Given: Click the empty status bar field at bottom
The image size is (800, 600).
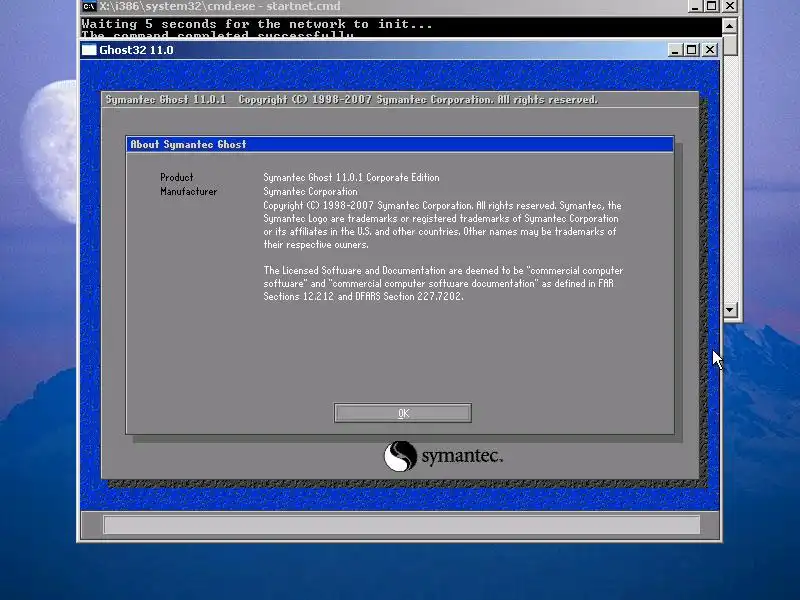Looking at the screenshot, I should (402, 524).
